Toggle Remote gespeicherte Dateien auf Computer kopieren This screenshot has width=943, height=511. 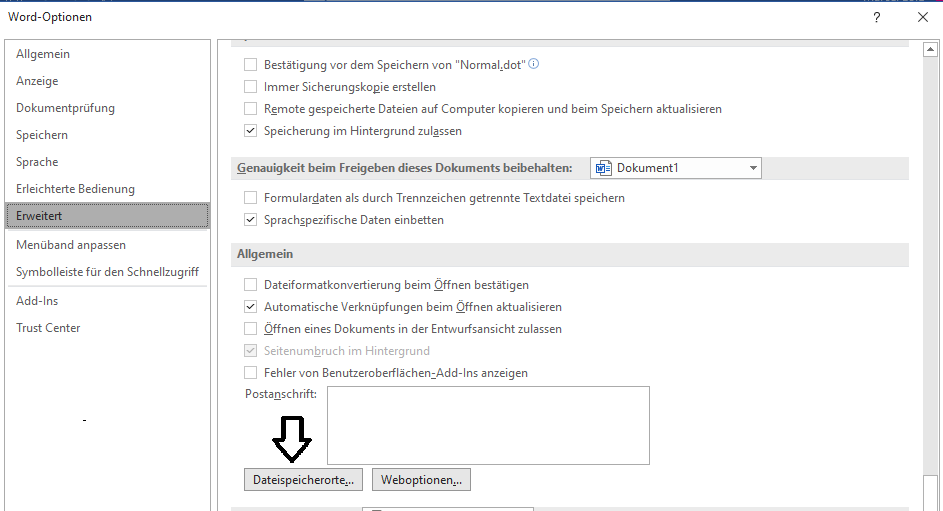coord(250,109)
